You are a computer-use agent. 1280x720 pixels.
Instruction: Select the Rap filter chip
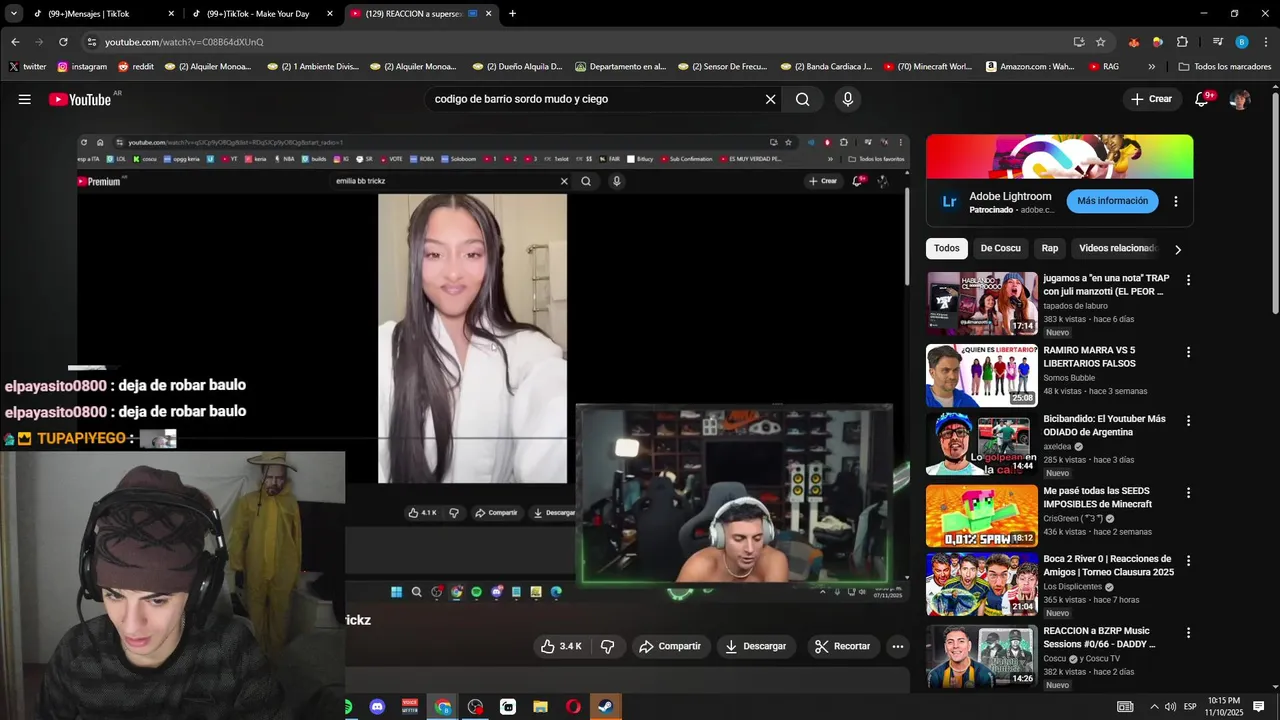(x=1049, y=248)
